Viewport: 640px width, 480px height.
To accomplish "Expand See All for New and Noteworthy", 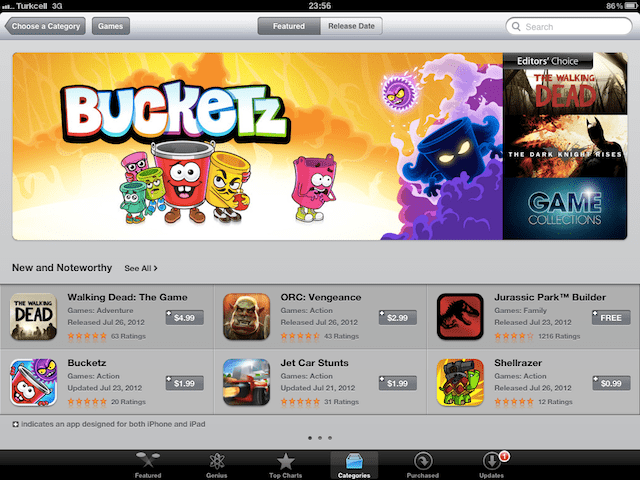I will [141, 268].
